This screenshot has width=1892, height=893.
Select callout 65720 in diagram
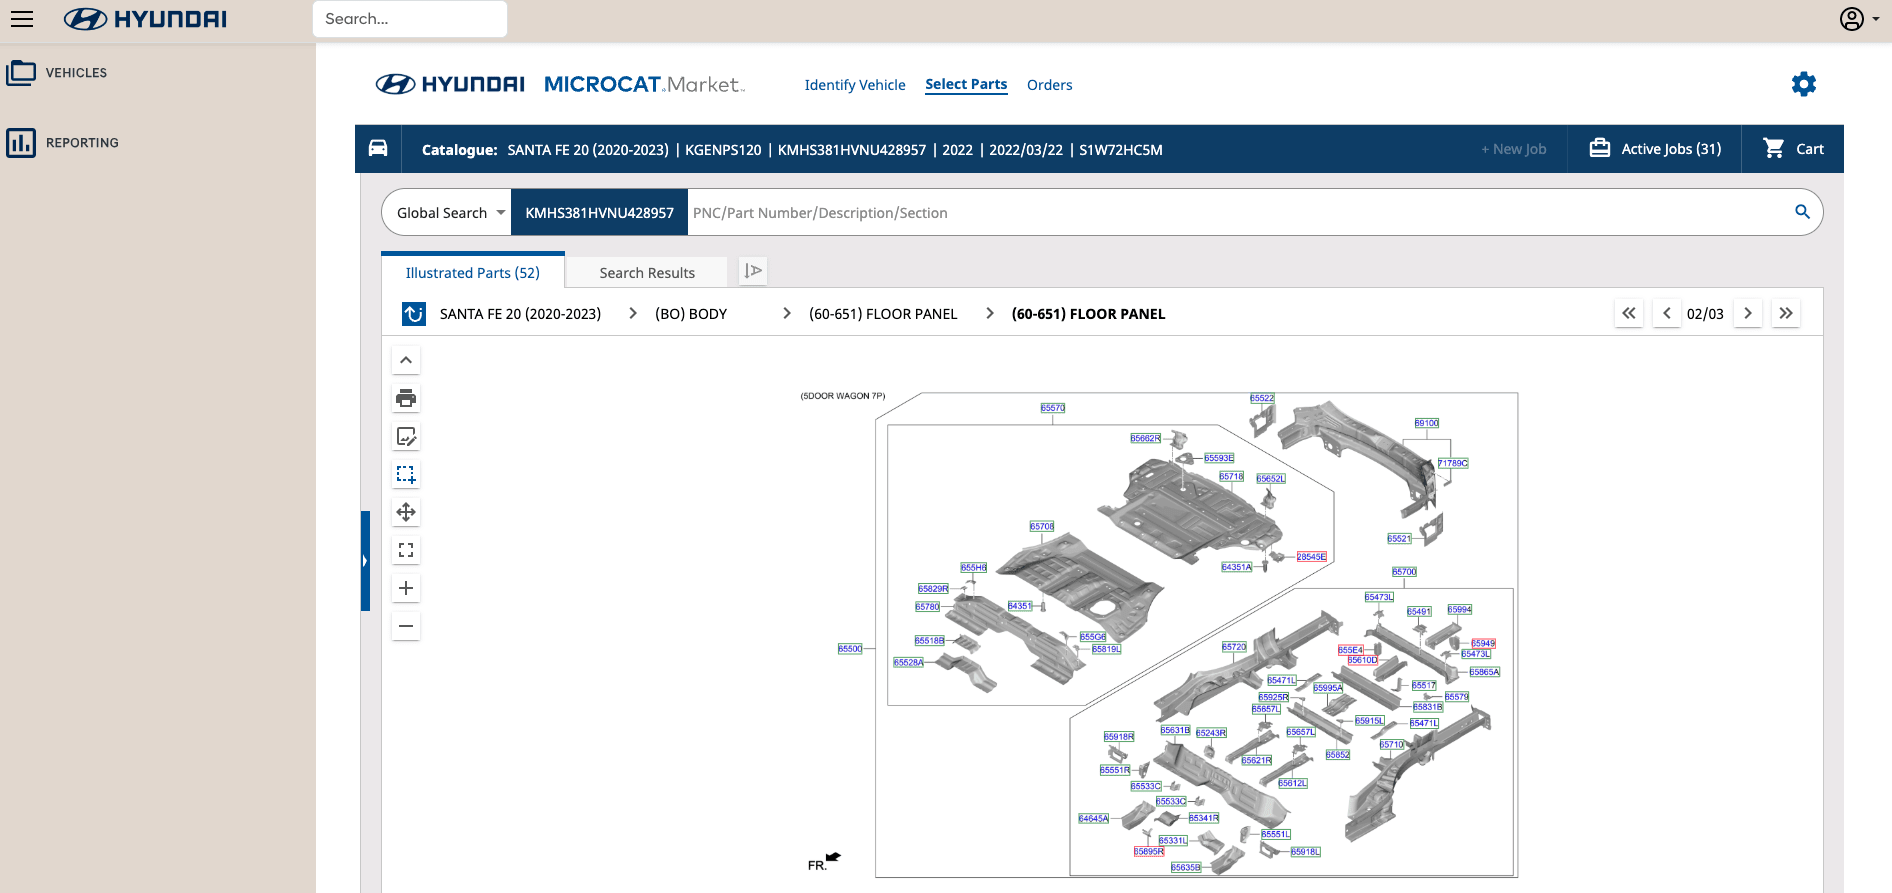[1234, 647]
